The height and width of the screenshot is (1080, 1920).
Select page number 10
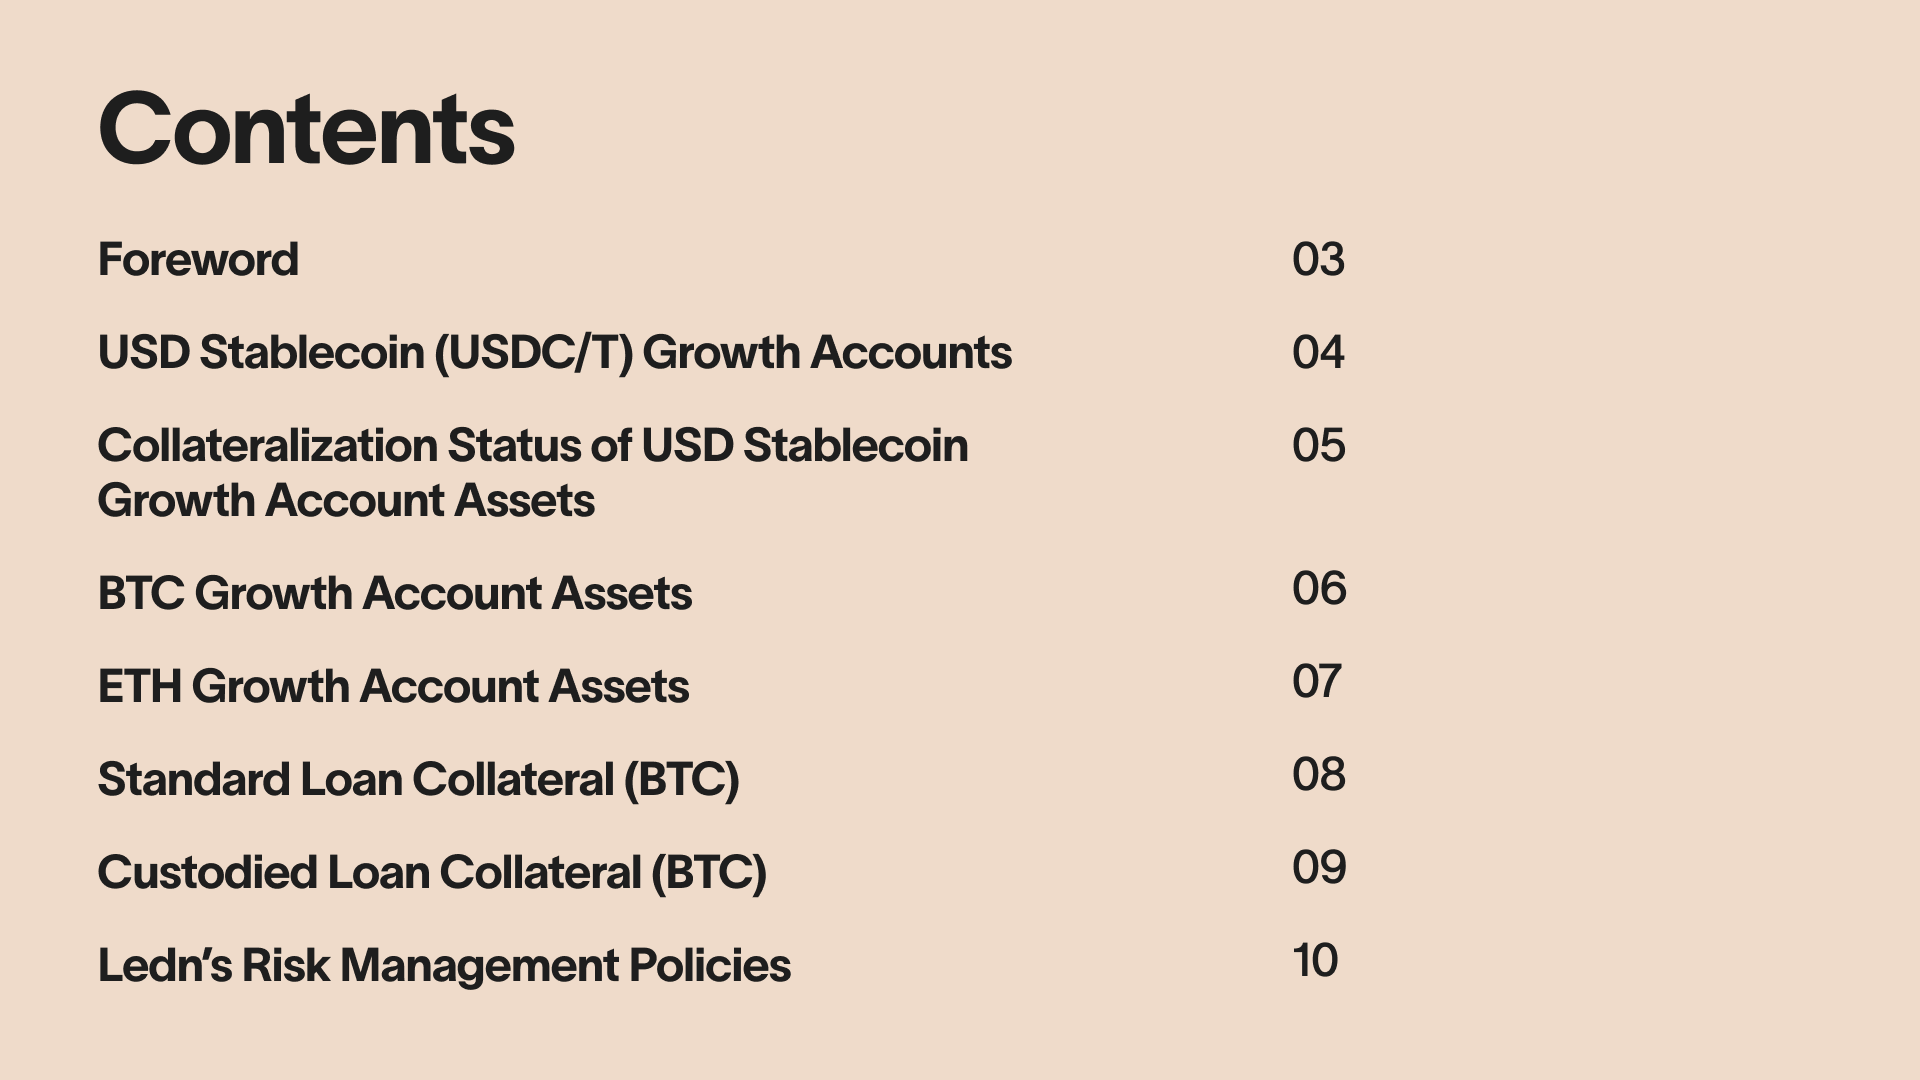point(1315,961)
